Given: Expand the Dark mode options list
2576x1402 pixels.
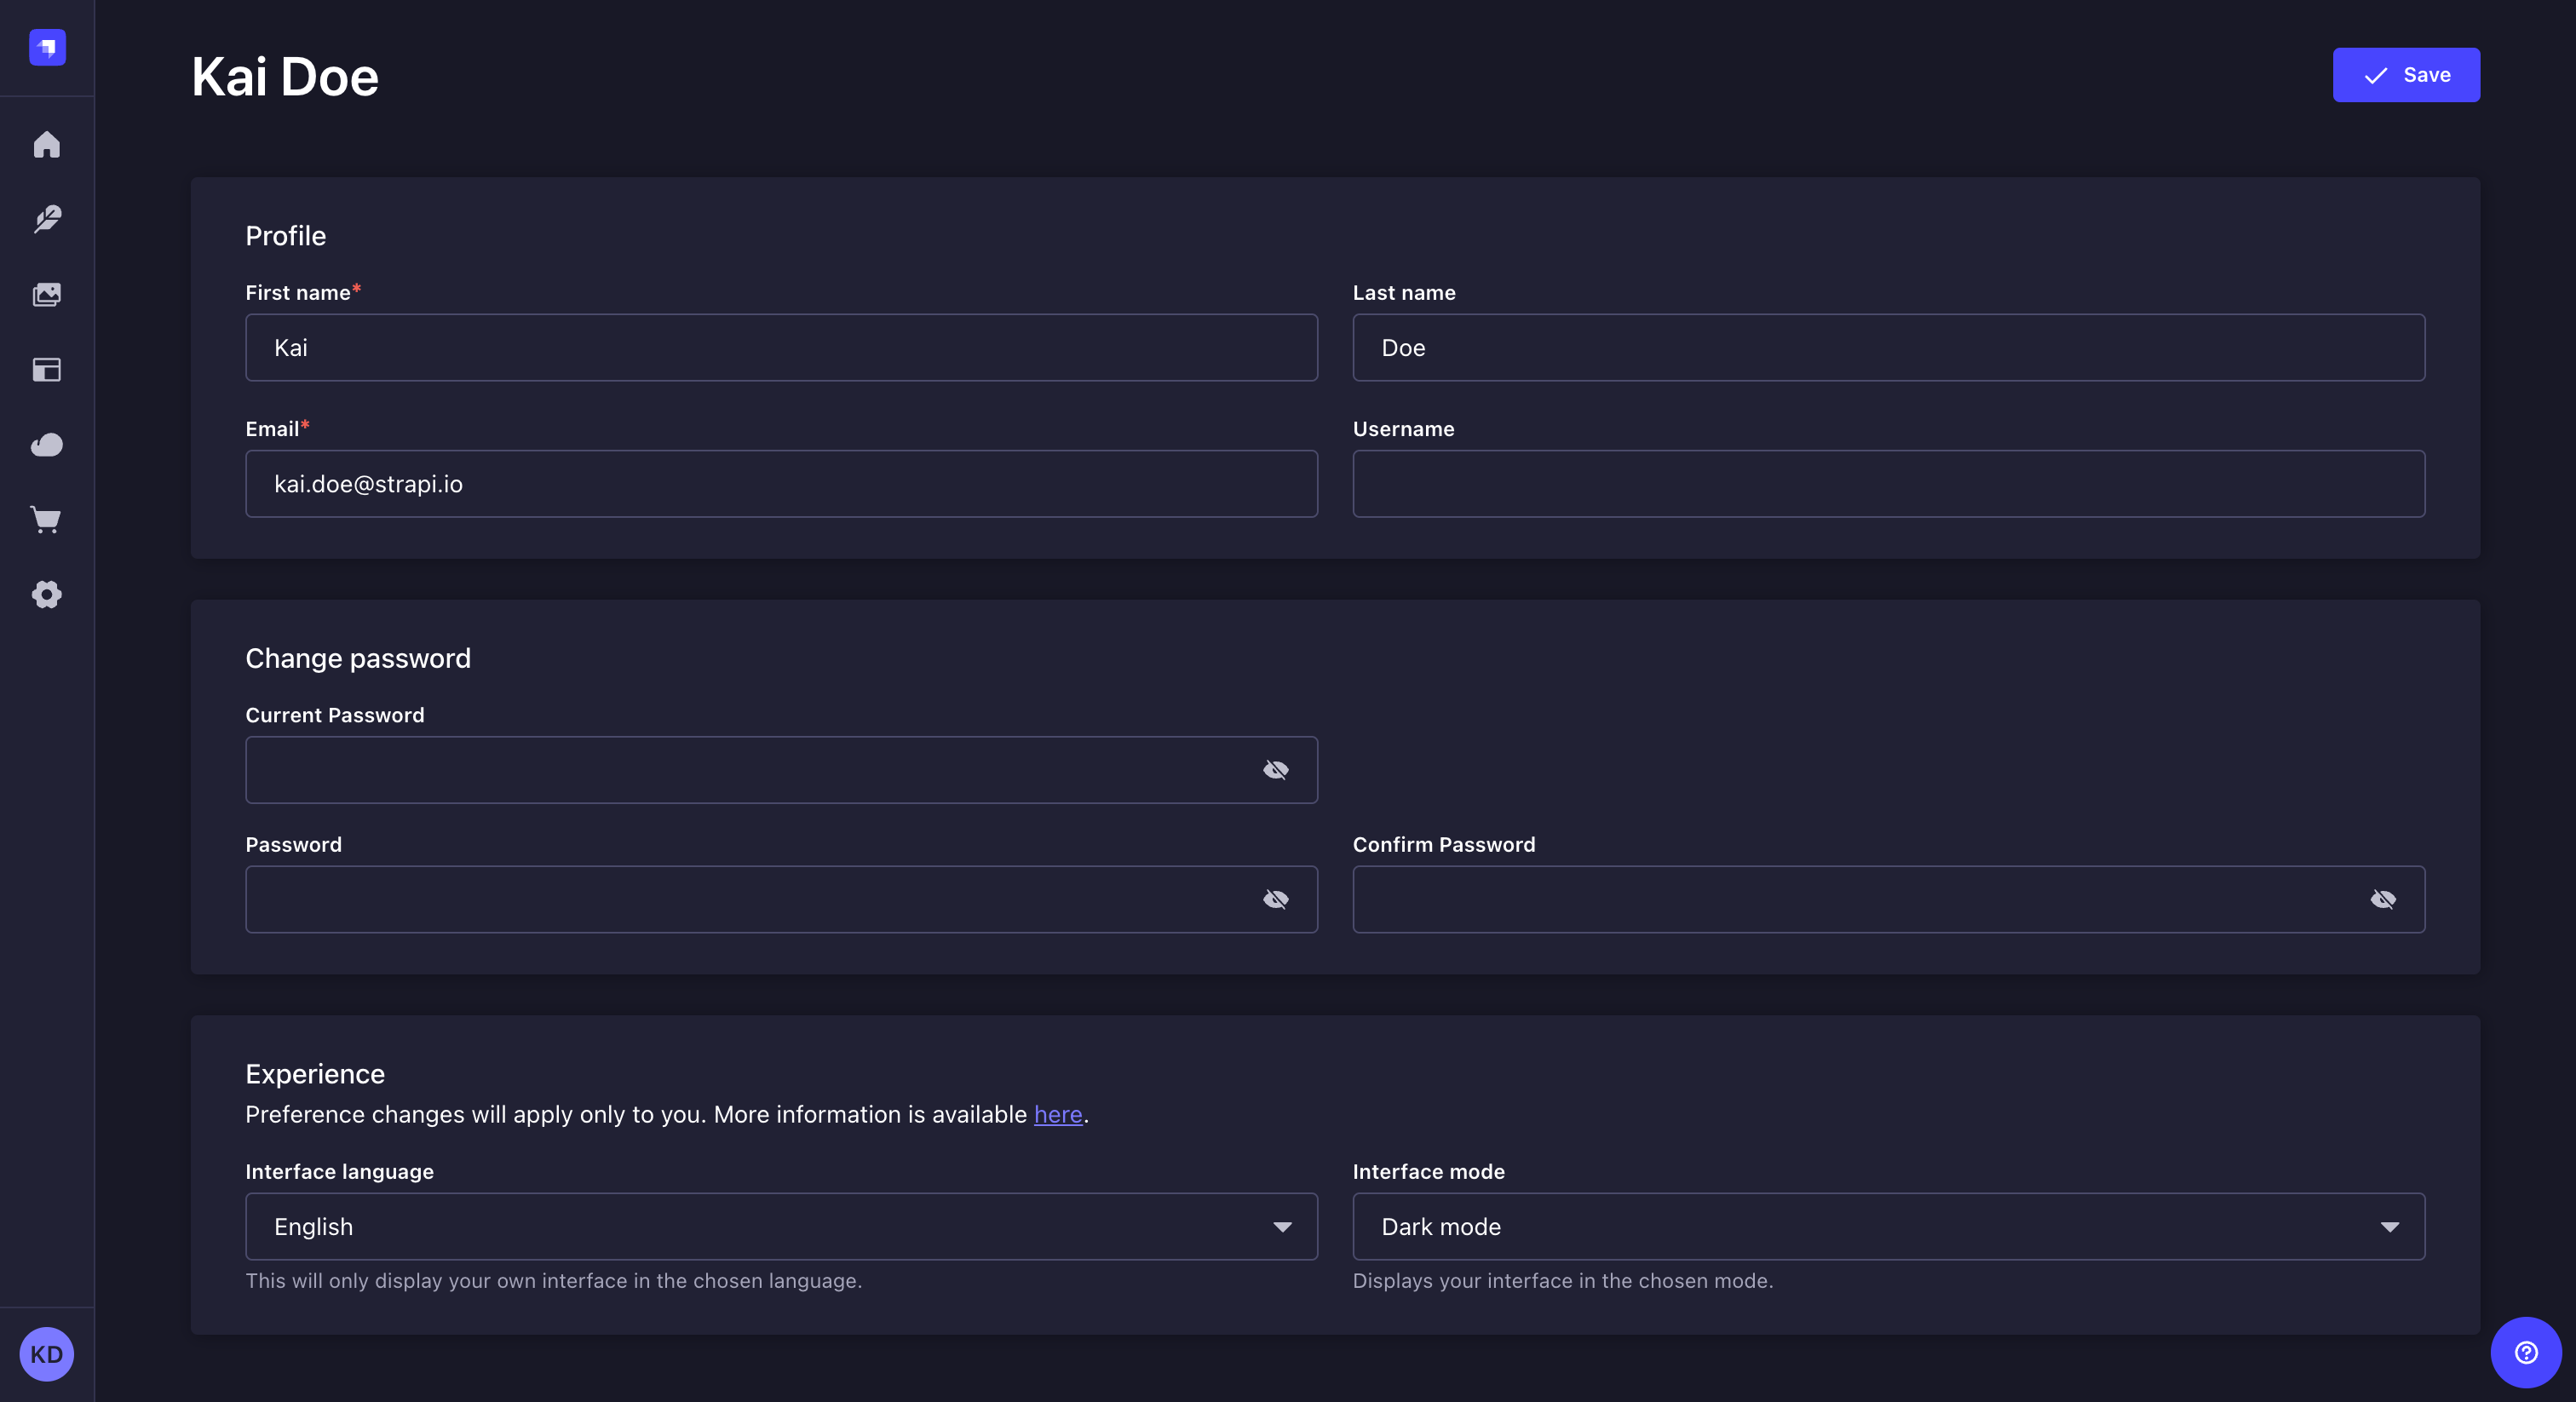Looking at the screenshot, I should 2390,1227.
